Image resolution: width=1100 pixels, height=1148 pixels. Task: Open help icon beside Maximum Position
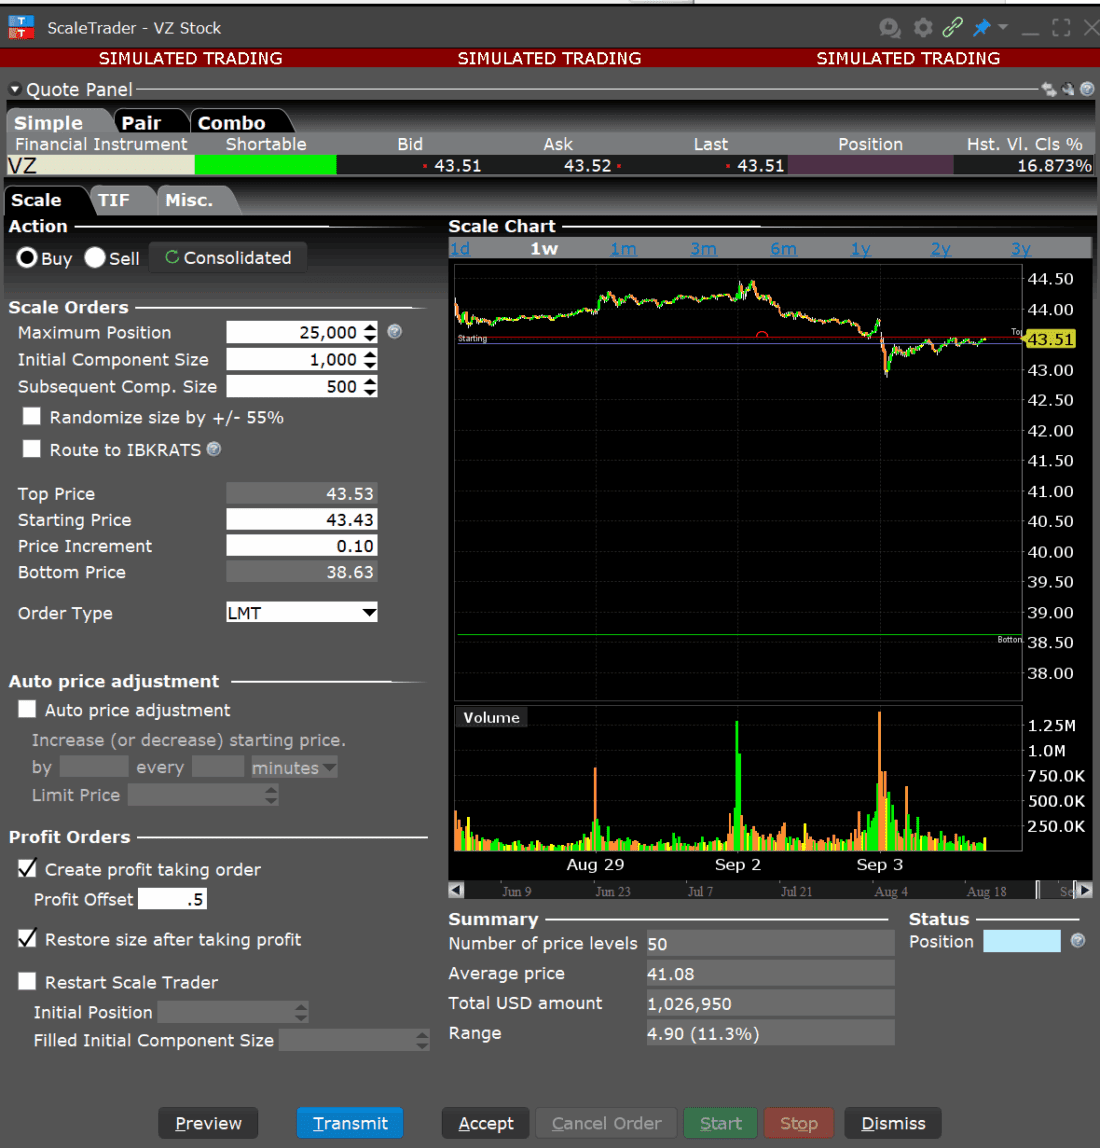[x=395, y=332]
